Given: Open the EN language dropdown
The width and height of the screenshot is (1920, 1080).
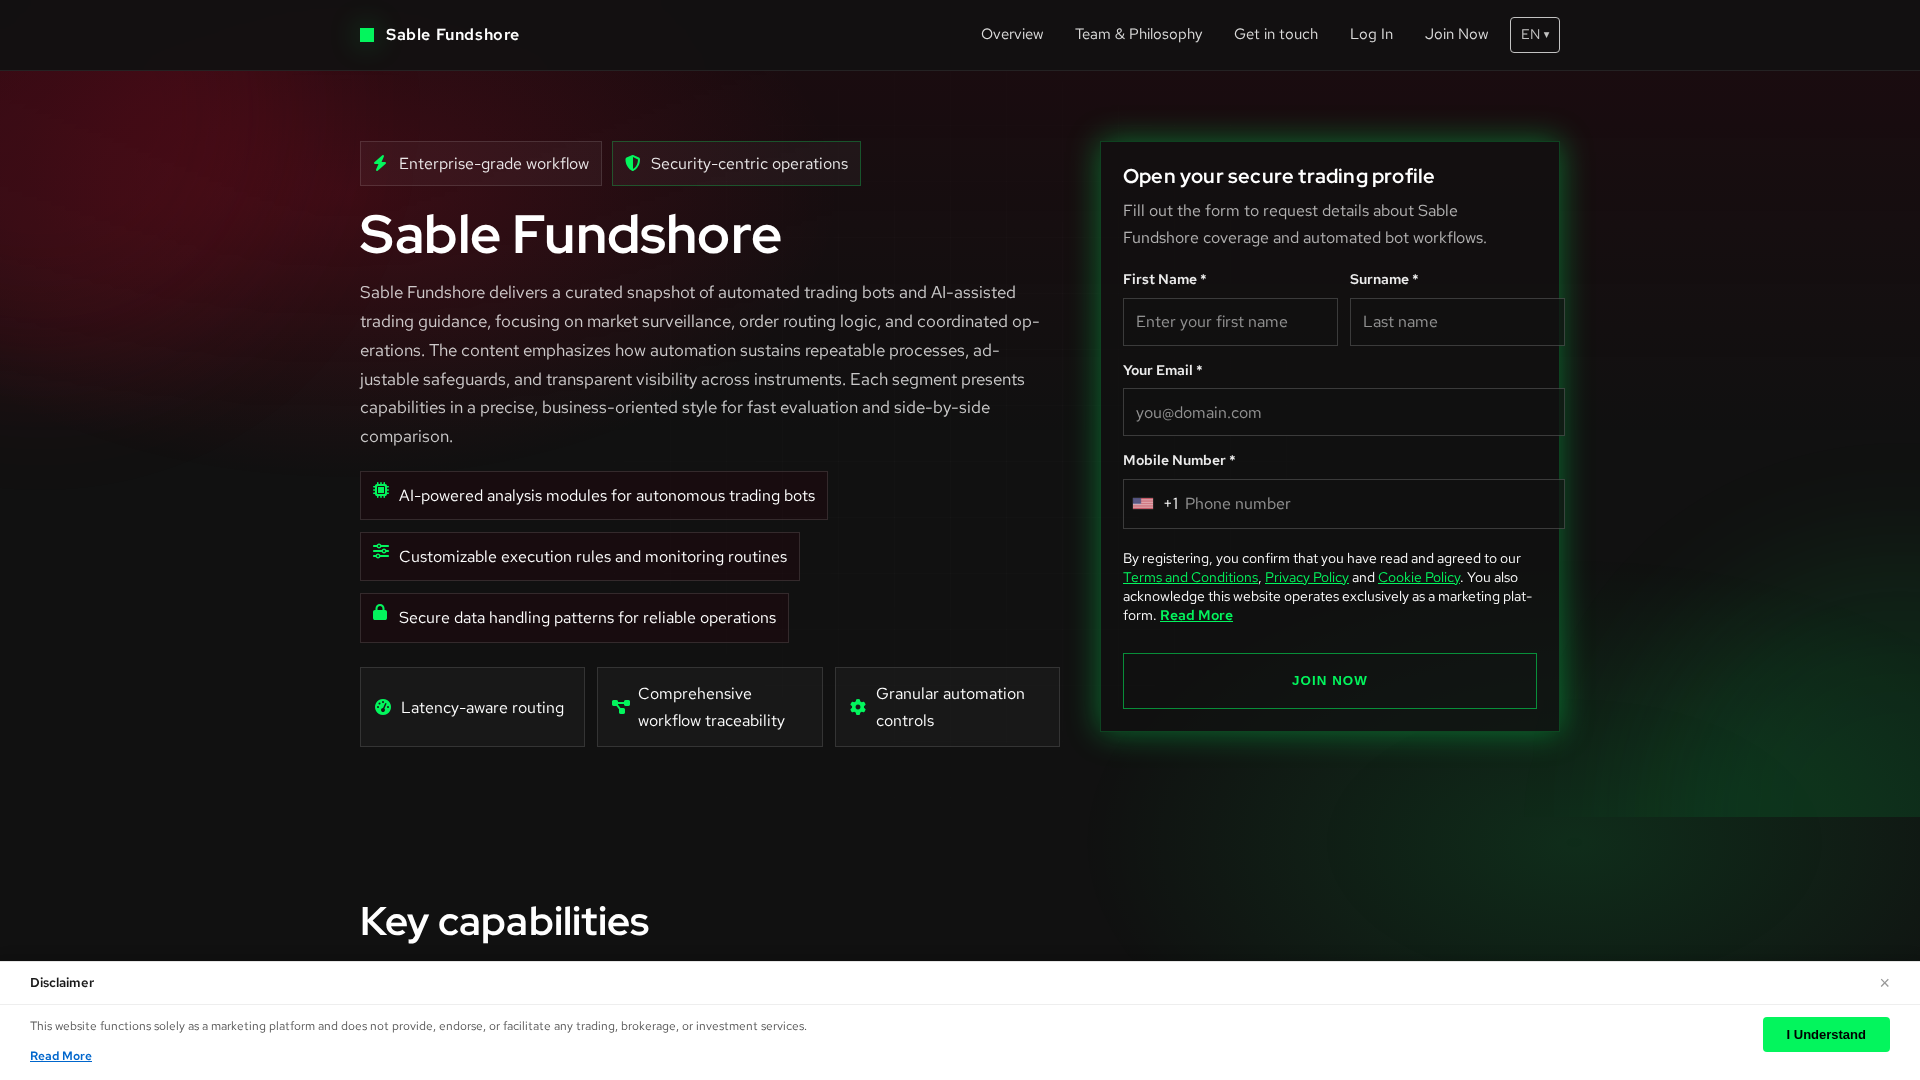Looking at the screenshot, I should (1535, 35).
